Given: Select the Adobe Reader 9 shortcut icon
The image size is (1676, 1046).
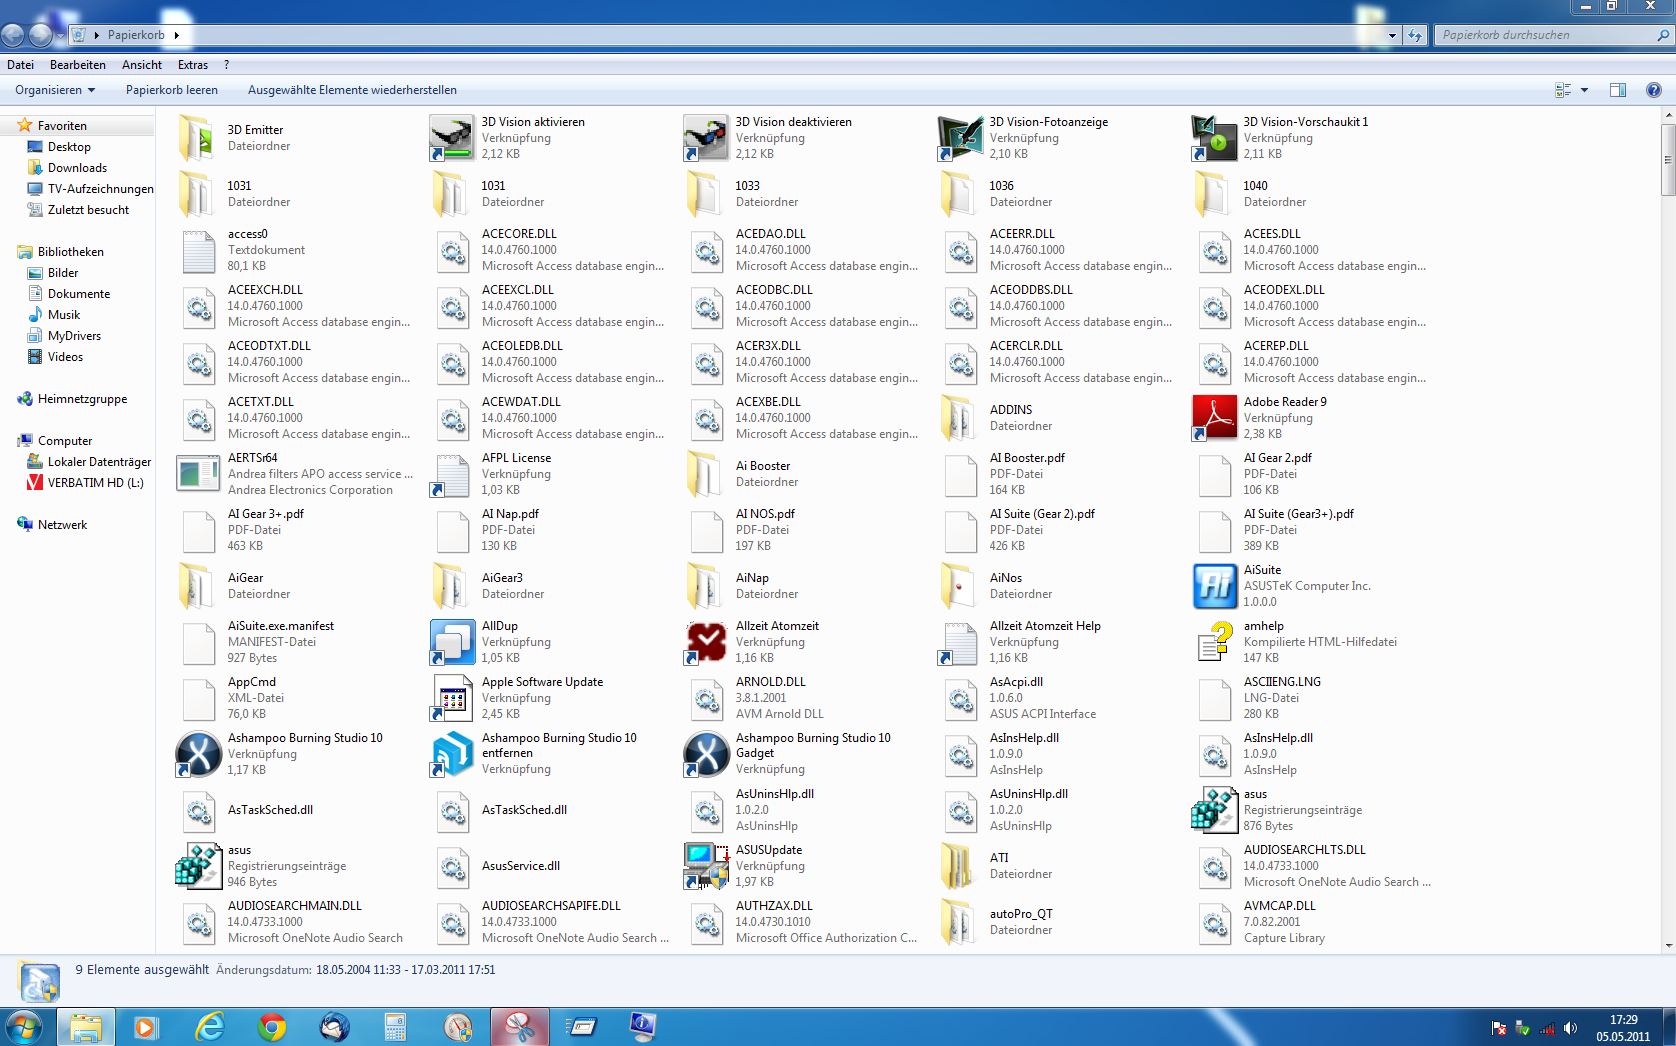Looking at the screenshot, I should pos(1214,418).
